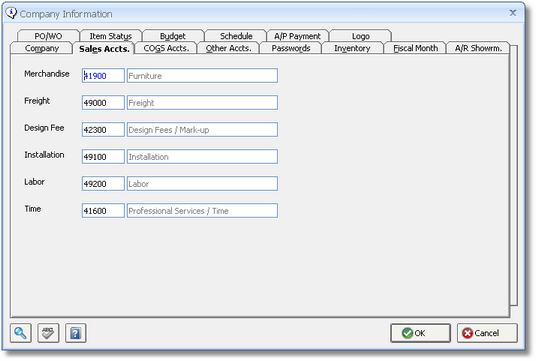The width and height of the screenshot is (536, 361).
Task: Click the Installation description field
Action: click(x=202, y=157)
